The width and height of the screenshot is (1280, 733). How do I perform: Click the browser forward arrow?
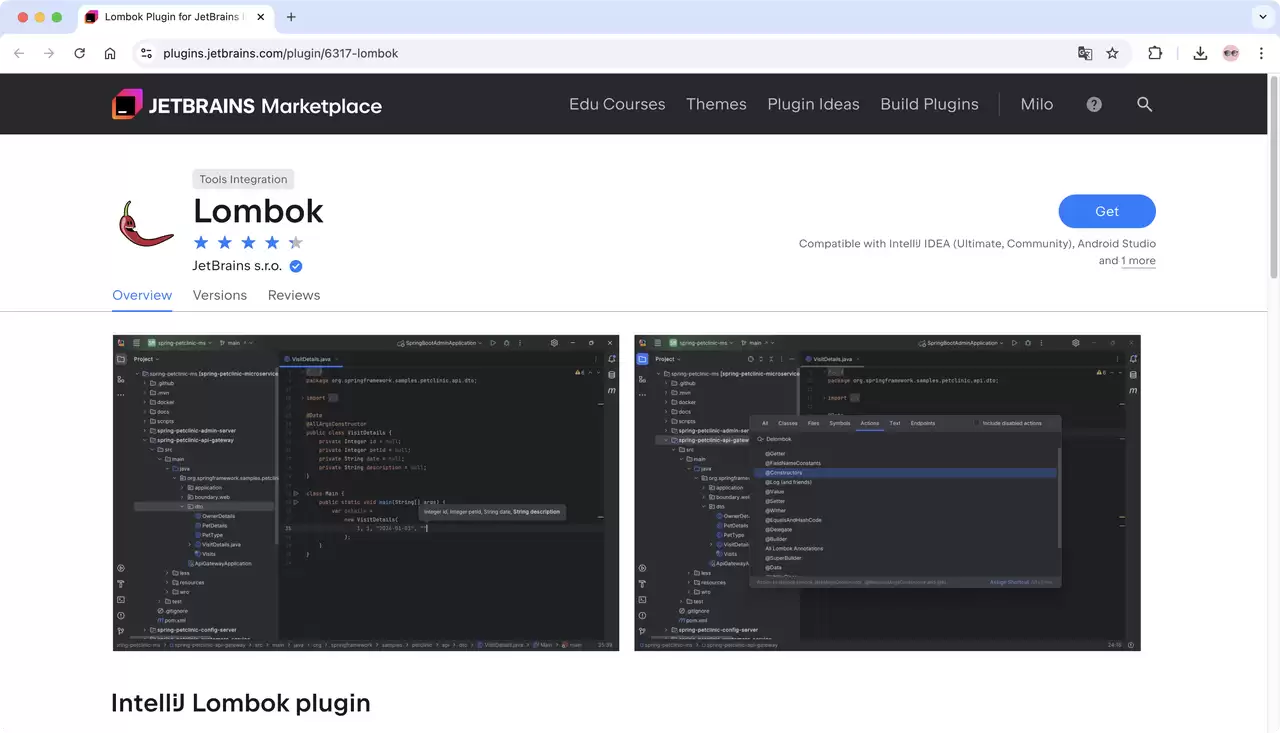[x=49, y=53]
